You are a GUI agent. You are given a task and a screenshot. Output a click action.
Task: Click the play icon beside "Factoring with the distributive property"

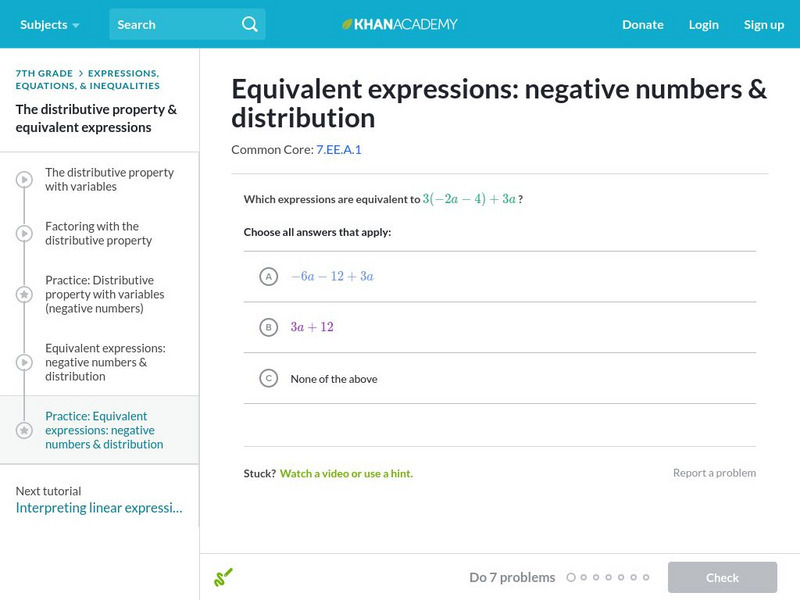[24, 234]
